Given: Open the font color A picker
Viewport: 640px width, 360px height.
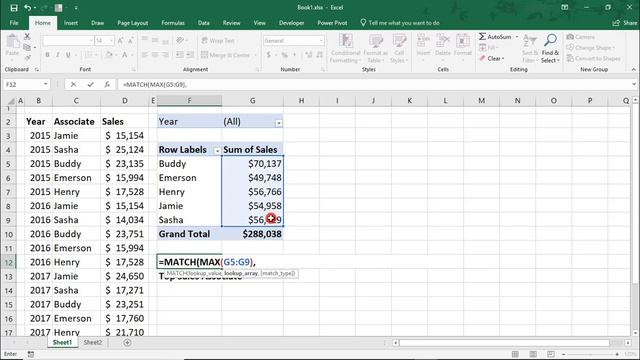Looking at the screenshot, I should 125,55.
